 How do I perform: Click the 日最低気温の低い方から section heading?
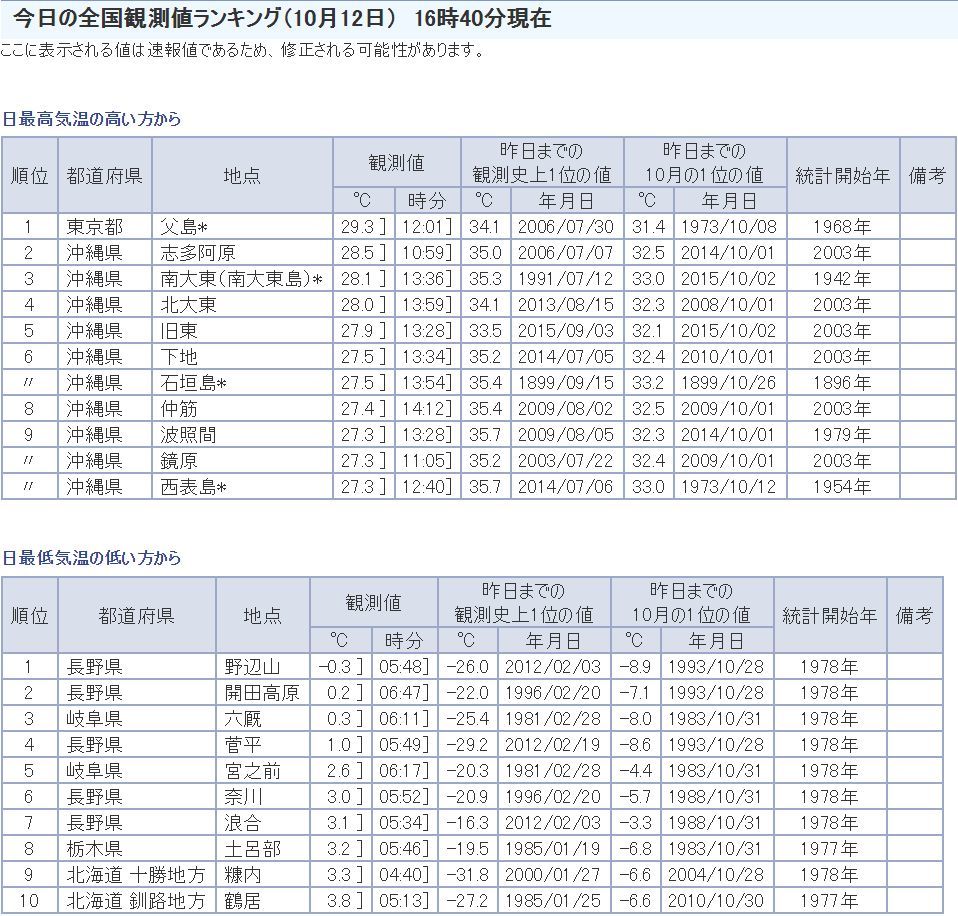[92, 558]
